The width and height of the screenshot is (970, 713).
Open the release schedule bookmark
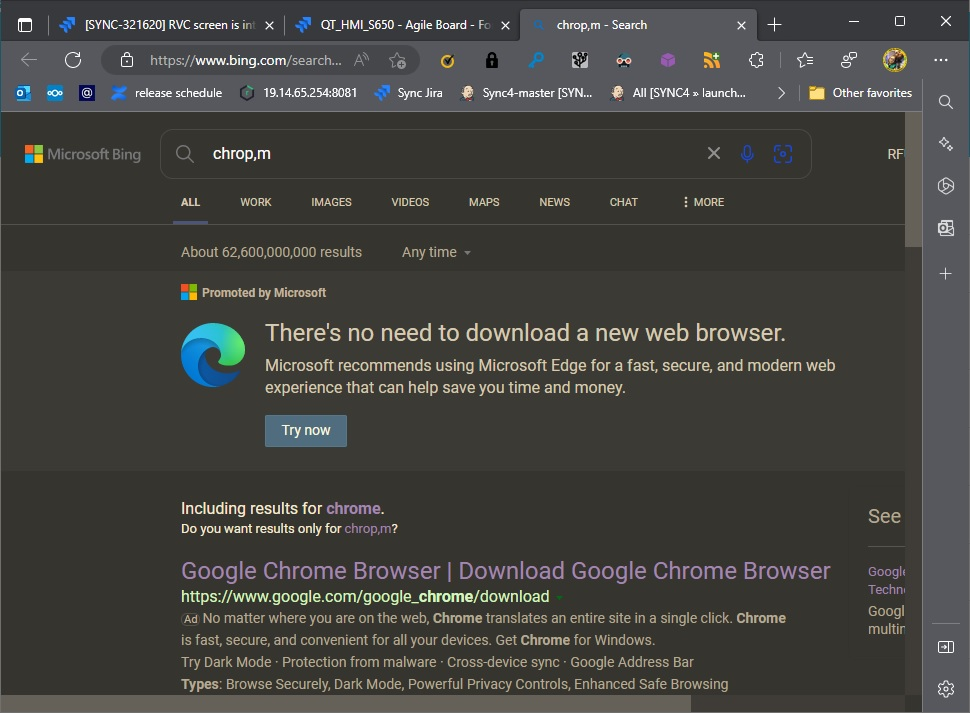click(x=167, y=93)
